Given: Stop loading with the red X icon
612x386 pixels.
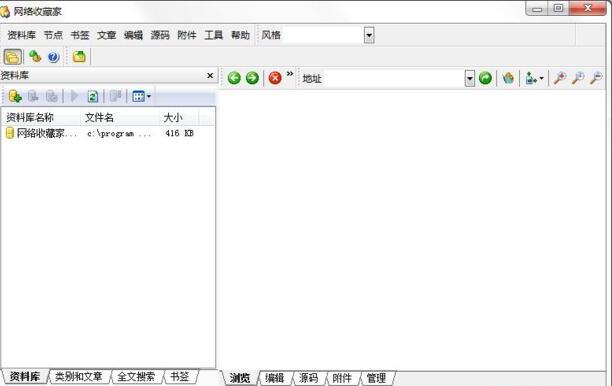Looking at the screenshot, I should pyautogui.click(x=275, y=78).
